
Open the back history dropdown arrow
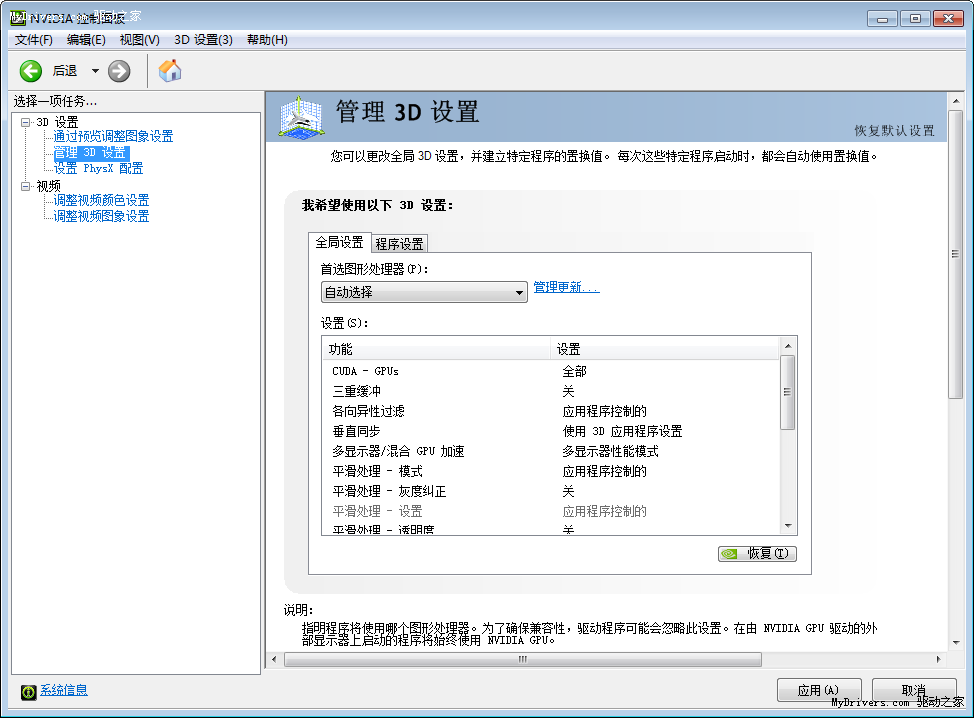pyautogui.click(x=95, y=70)
